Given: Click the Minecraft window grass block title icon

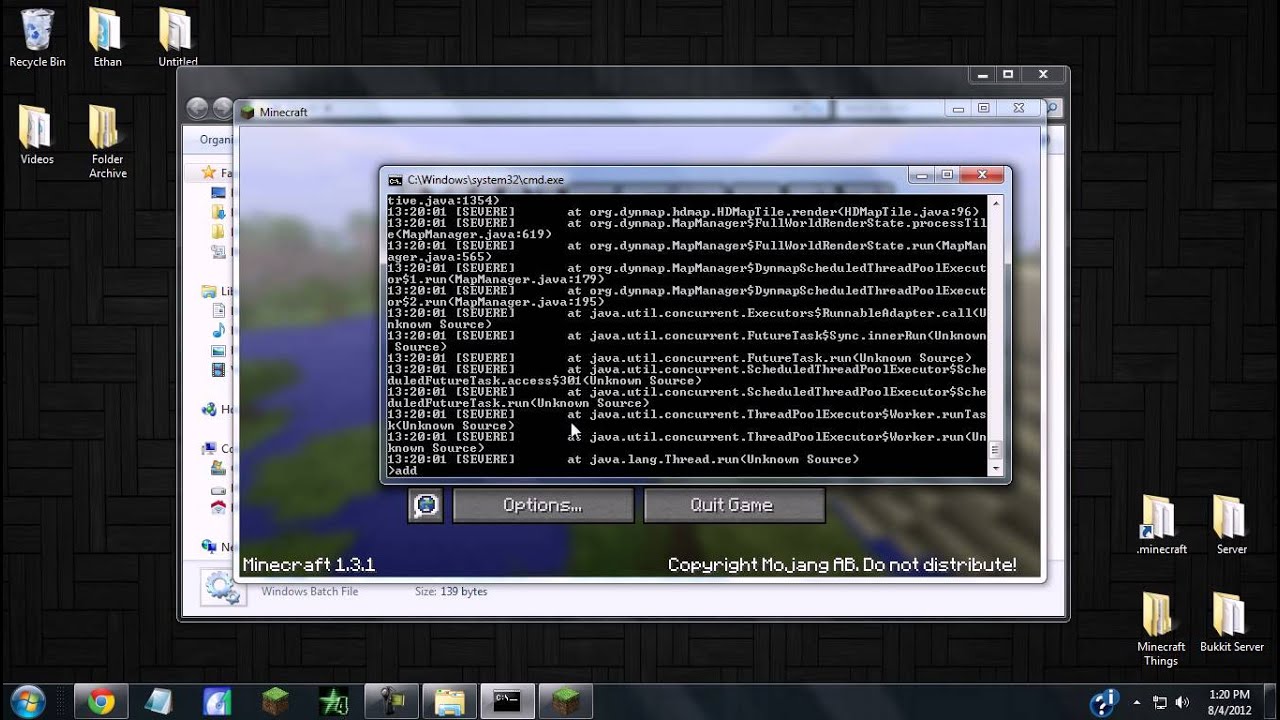Looking at the screenshot, I should [247, 112].
